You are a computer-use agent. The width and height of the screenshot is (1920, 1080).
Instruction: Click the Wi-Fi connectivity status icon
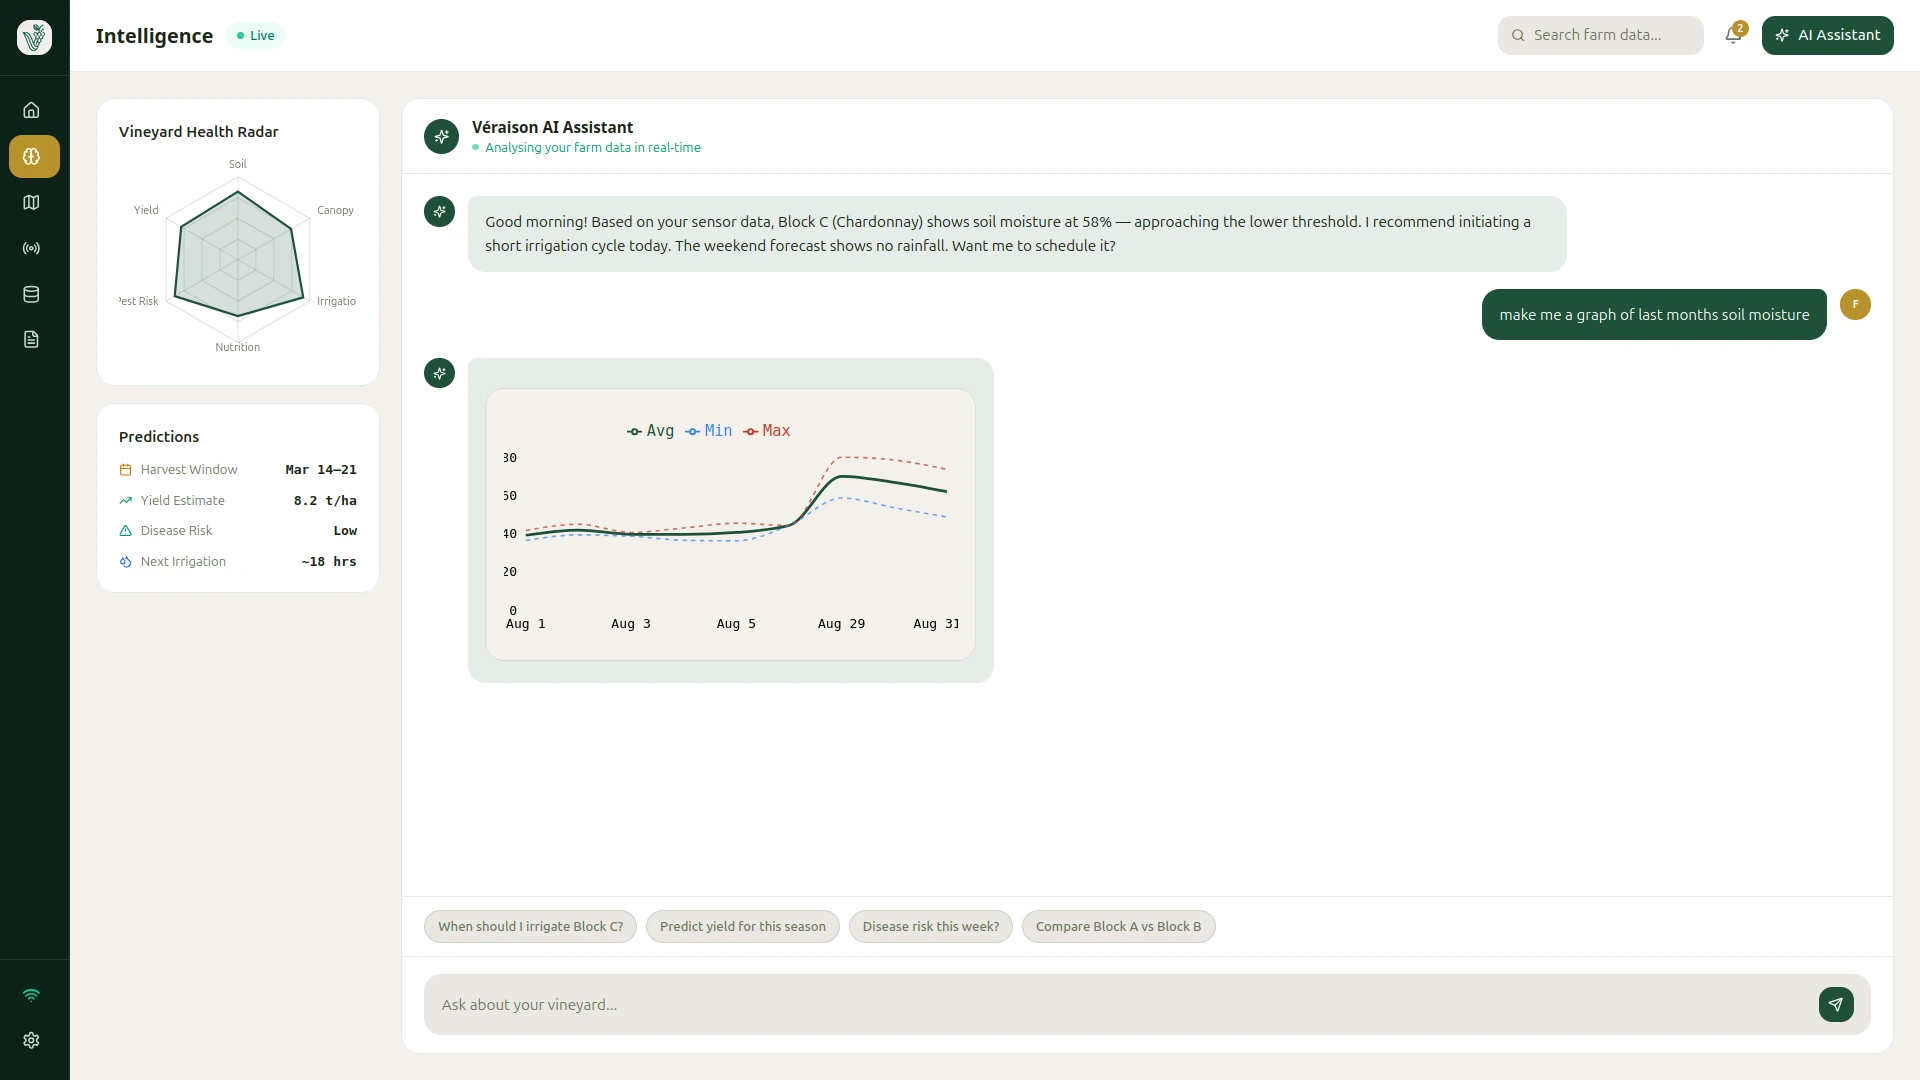pyautogui.click(x=31, y=995)
